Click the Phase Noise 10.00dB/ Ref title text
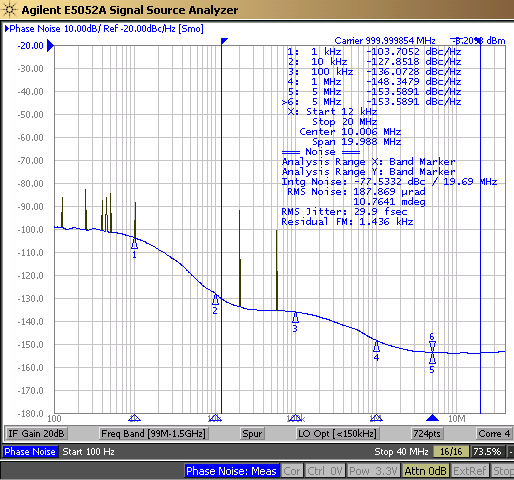 [x=106, y=29]
